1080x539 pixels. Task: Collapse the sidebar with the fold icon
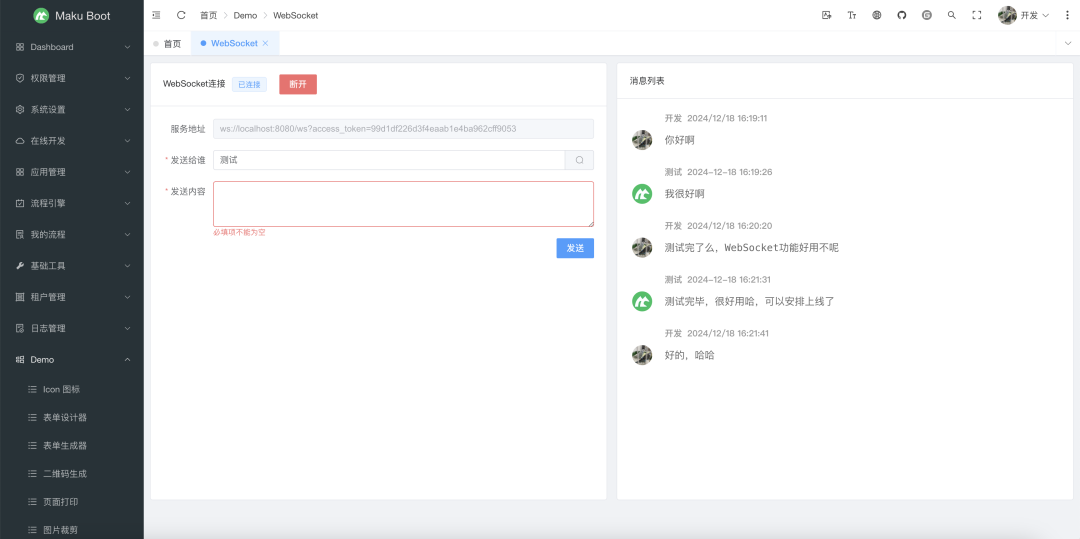pos(156,15)
